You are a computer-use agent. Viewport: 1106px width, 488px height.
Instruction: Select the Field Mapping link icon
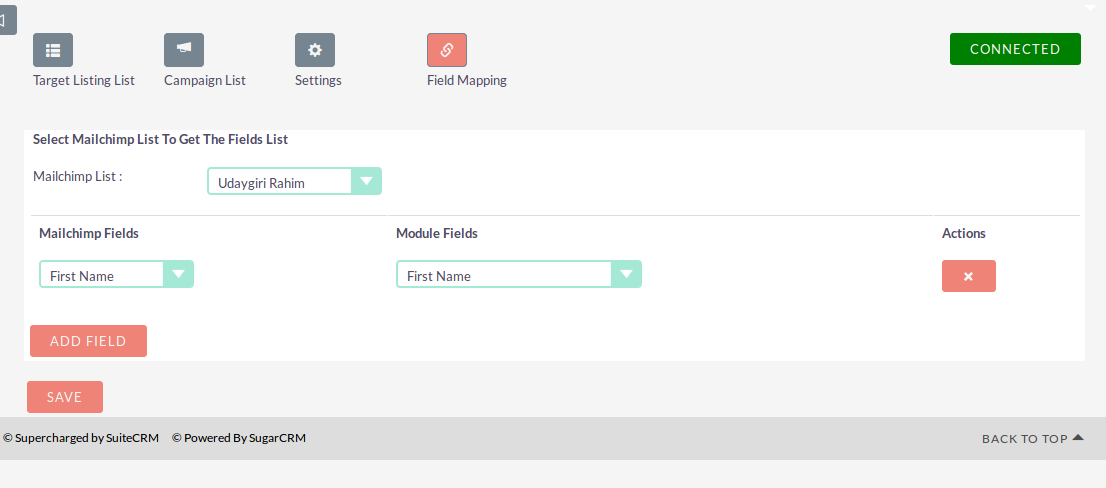point(446,50)
